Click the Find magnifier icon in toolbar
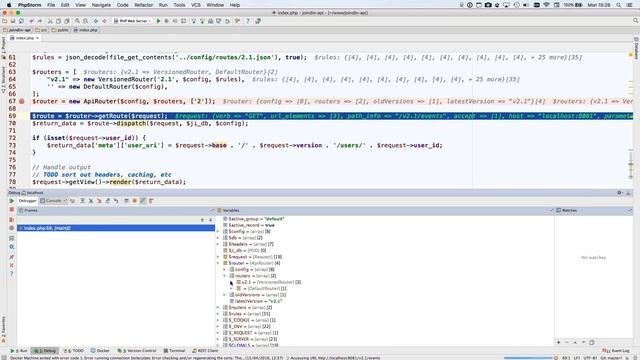Image resolution: width=640 pixels, height=360 pixels. pyautogui.click(x=77, y=21)
